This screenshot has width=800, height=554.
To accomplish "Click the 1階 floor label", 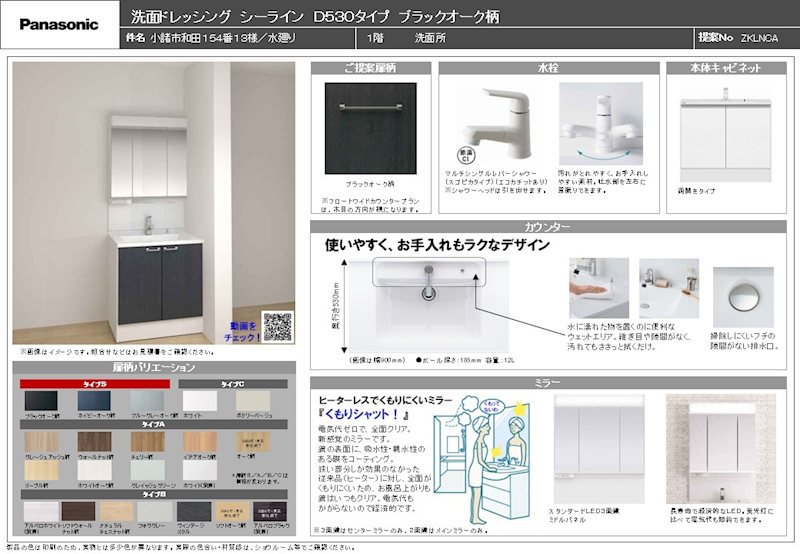I will tap(375, 38).
